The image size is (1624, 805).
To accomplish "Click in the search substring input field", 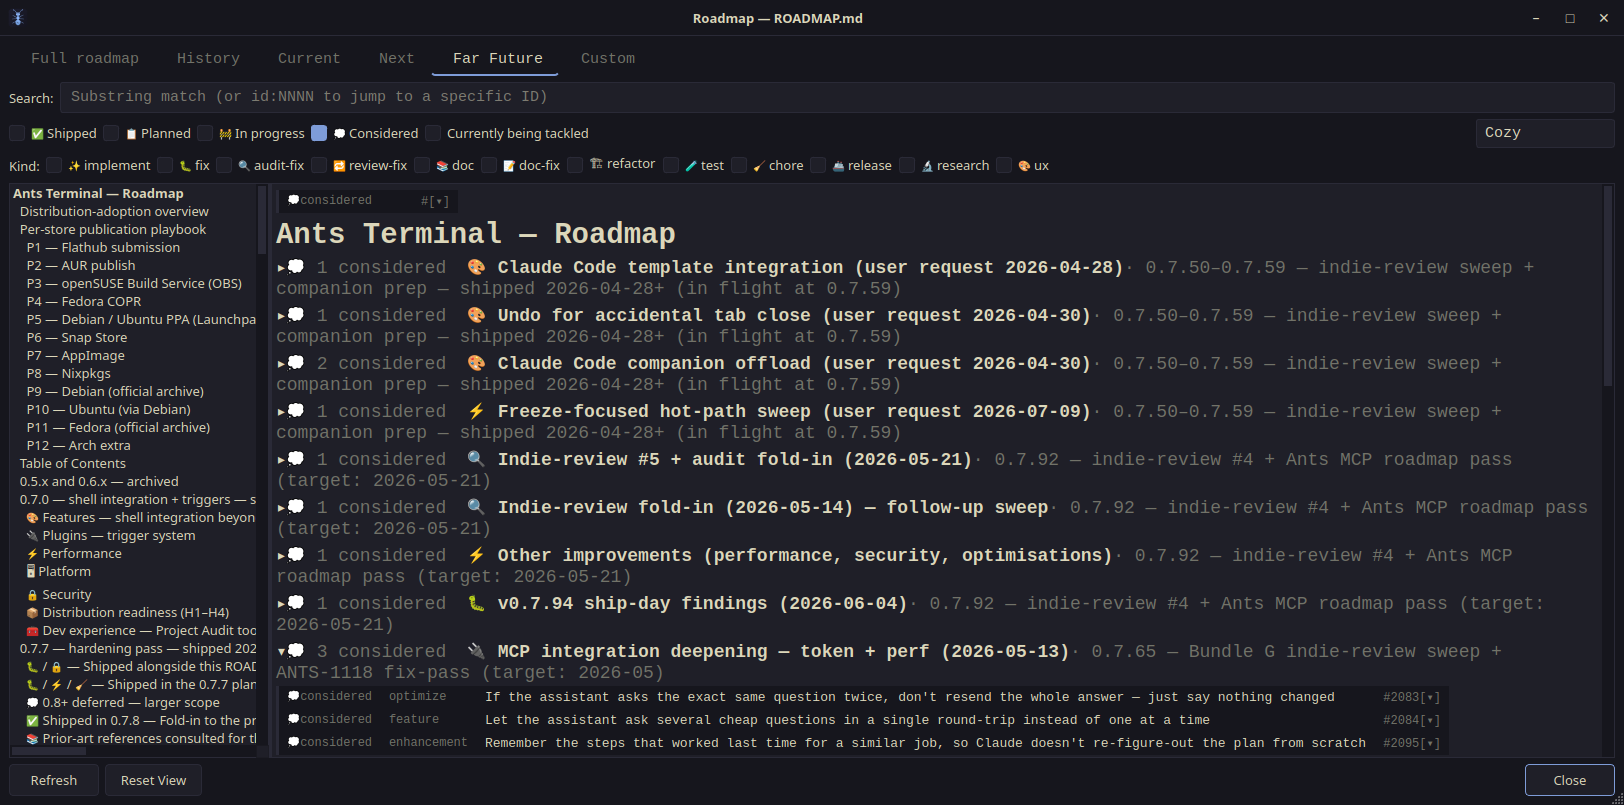I will point(837,97).
